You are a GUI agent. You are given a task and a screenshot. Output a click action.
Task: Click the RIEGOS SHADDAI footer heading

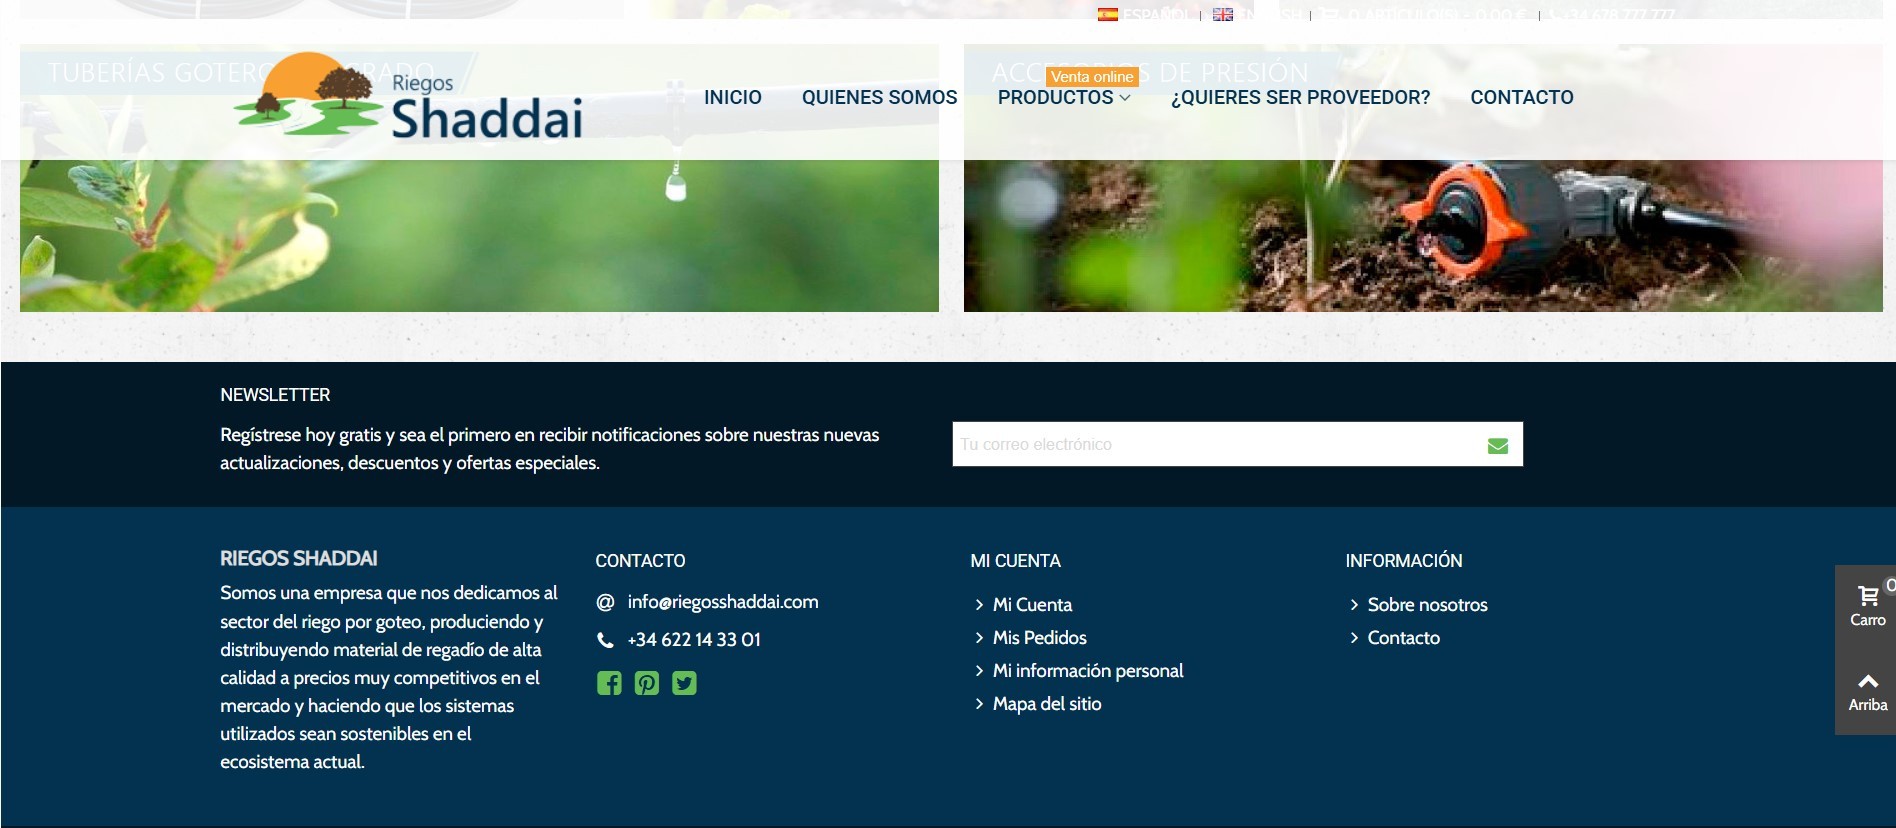coord(299,559)
